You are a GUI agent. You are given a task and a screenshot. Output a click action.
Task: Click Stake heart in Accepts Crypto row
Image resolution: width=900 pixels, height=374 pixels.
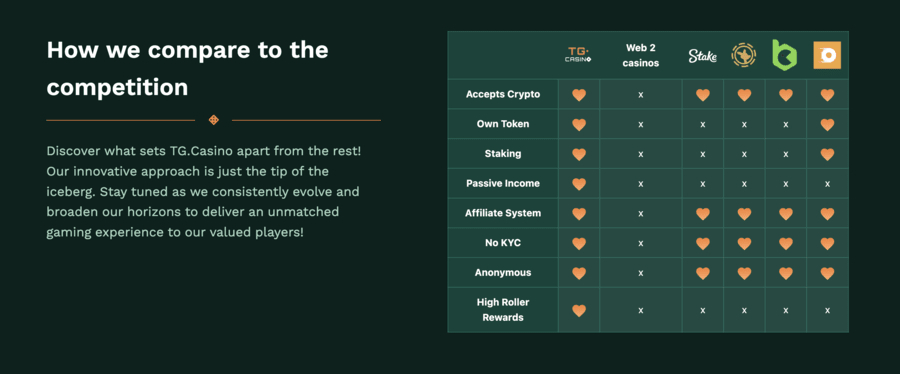(x=703, y=95)
